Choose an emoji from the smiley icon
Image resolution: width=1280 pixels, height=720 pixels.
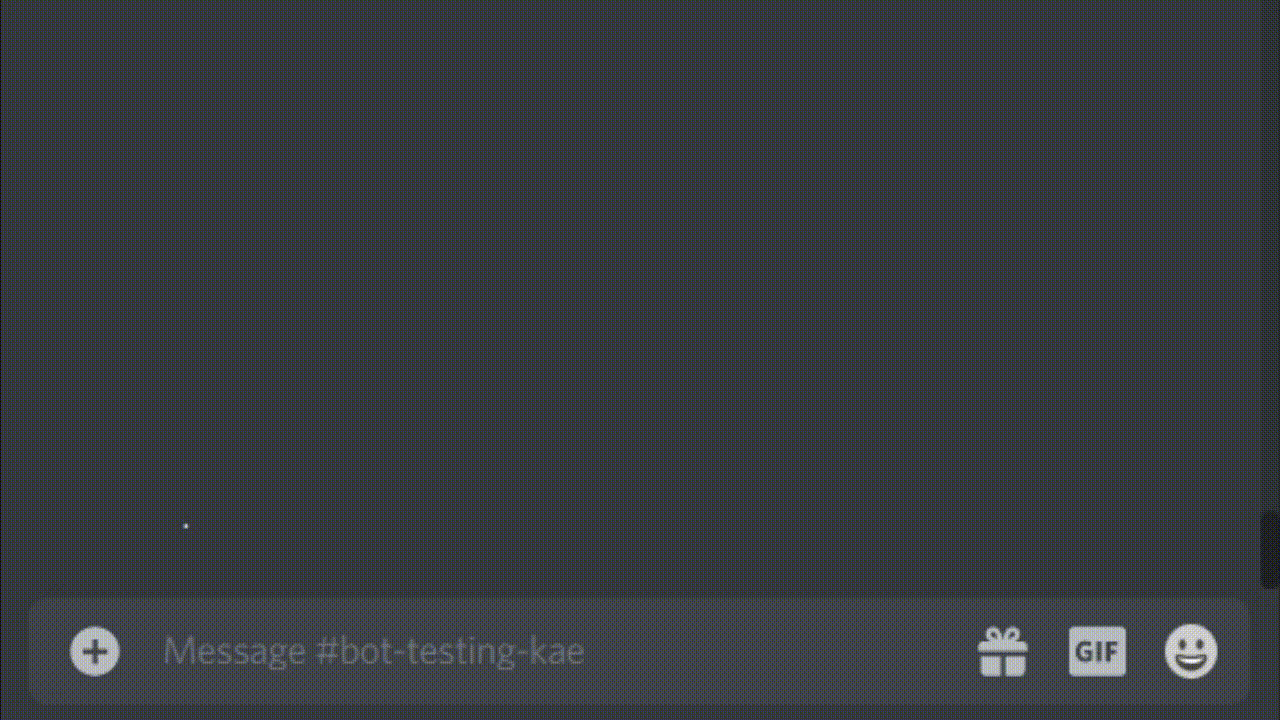tap(1191, 652)
